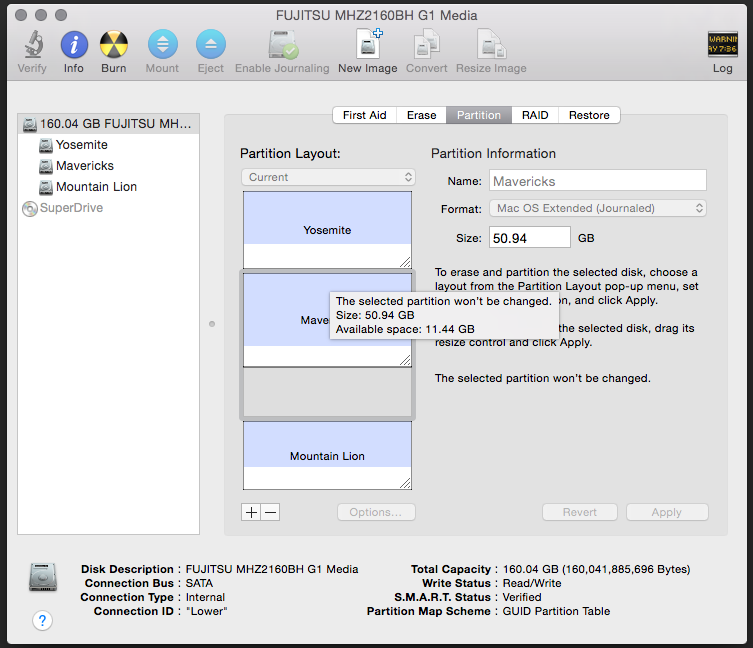
Task: Select the Partition tab
Action: pyautogui.click(x=479, y=115)
